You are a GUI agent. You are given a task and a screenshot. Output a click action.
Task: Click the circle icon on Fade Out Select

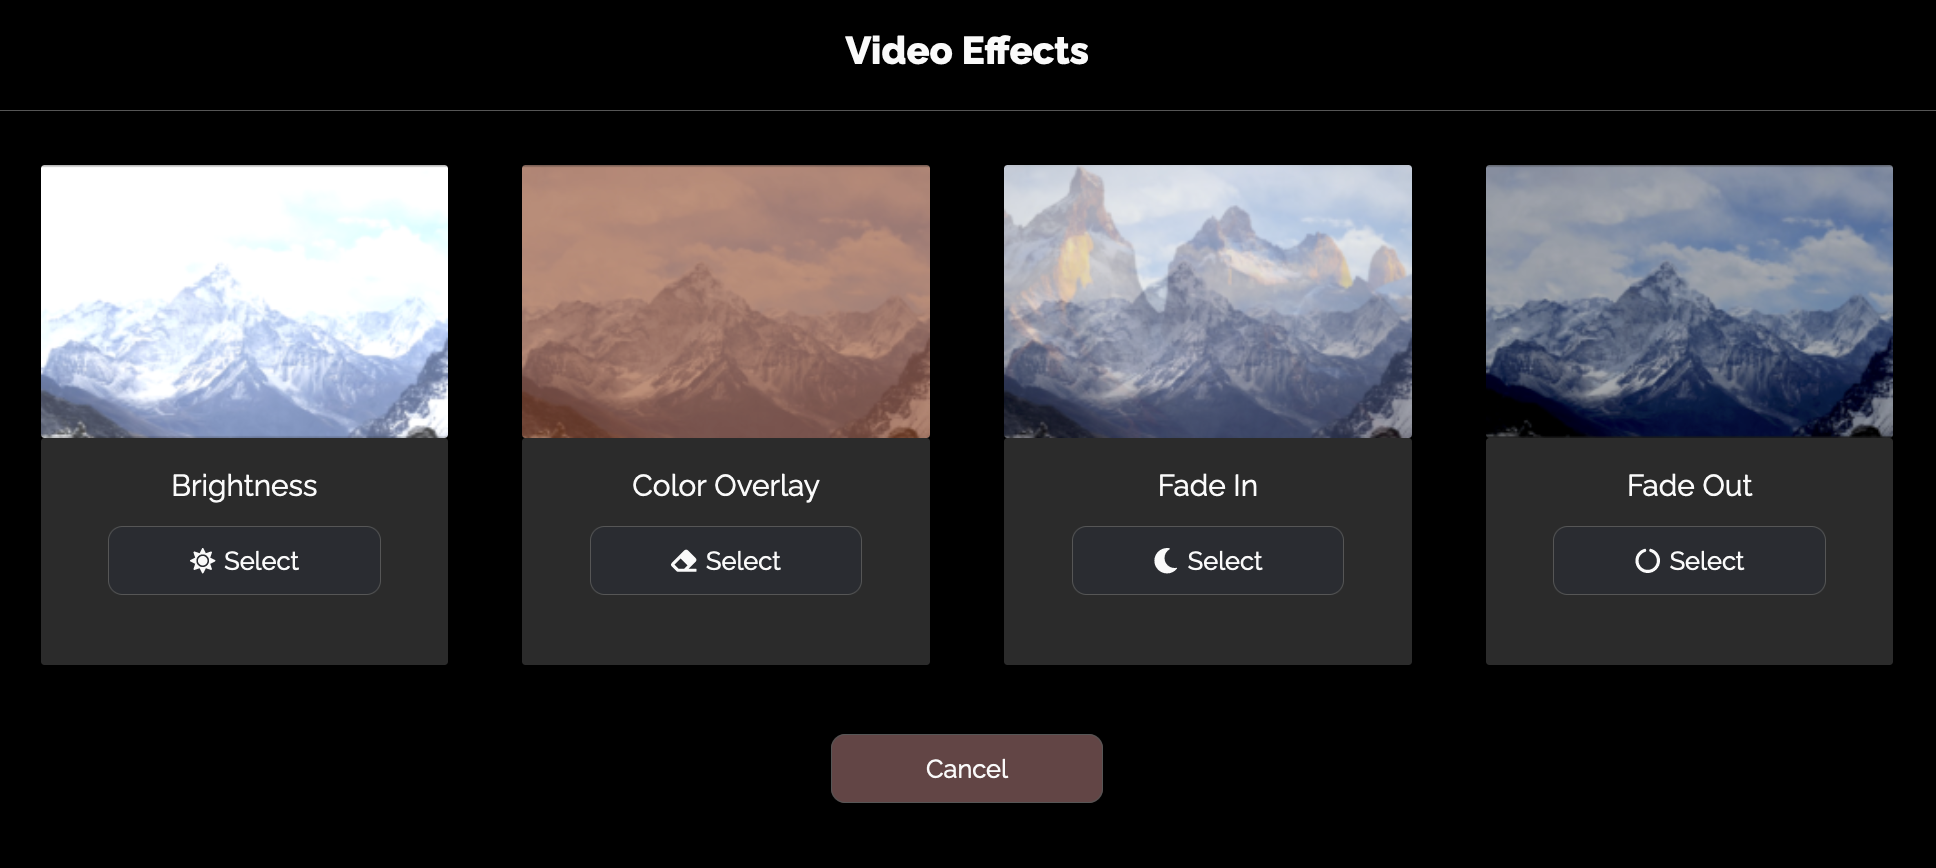1647,561
